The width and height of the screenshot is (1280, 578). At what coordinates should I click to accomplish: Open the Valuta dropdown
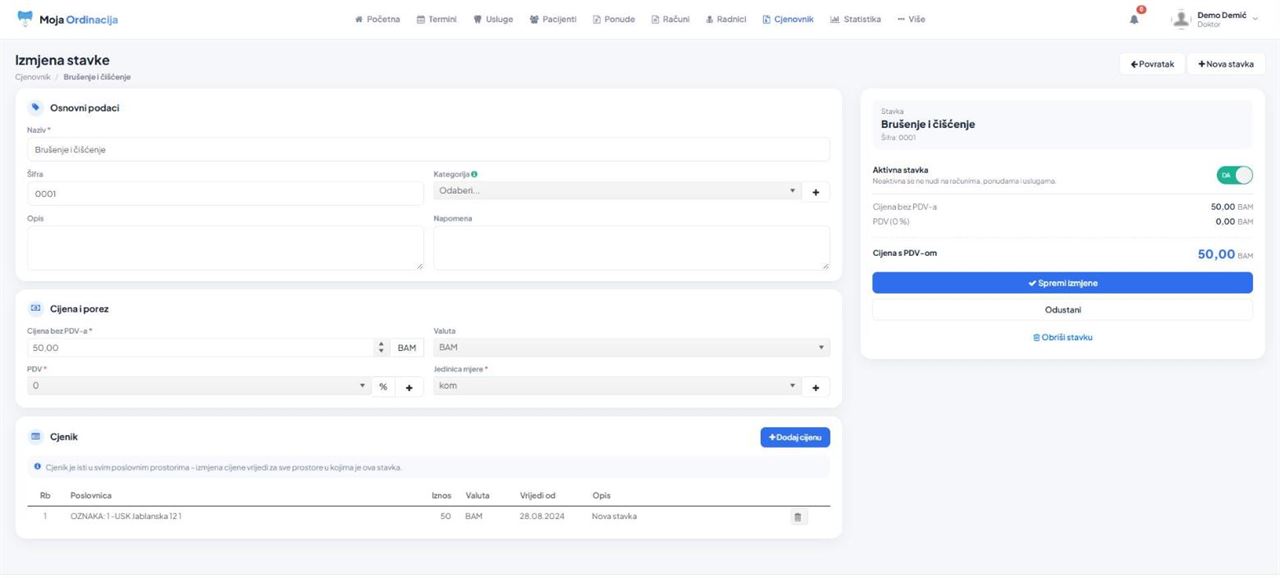(x=631, y=347)
